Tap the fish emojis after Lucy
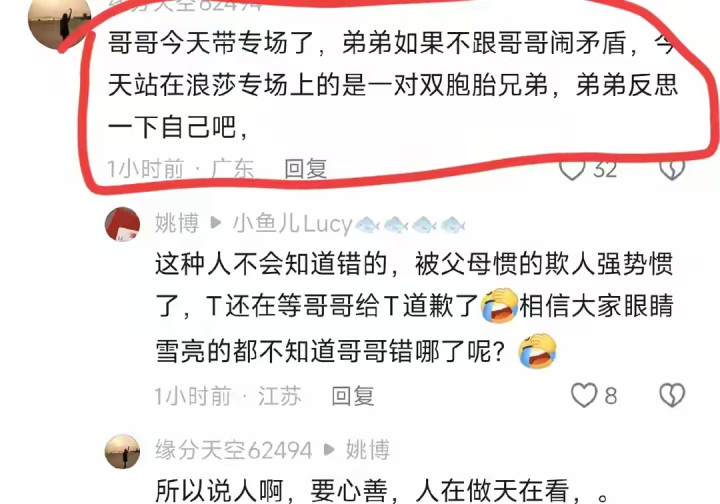This screenshot has height=504, width=720. click(411, 225)
